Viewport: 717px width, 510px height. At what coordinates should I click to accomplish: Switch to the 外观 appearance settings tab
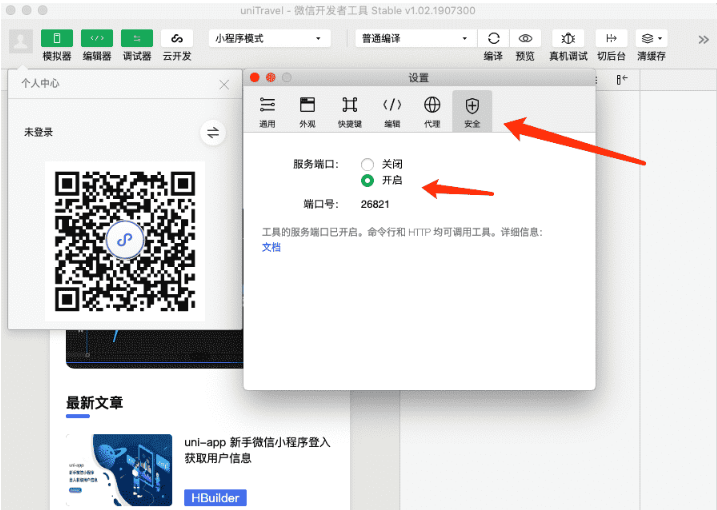pyautogui.click(x=307, y=112)
